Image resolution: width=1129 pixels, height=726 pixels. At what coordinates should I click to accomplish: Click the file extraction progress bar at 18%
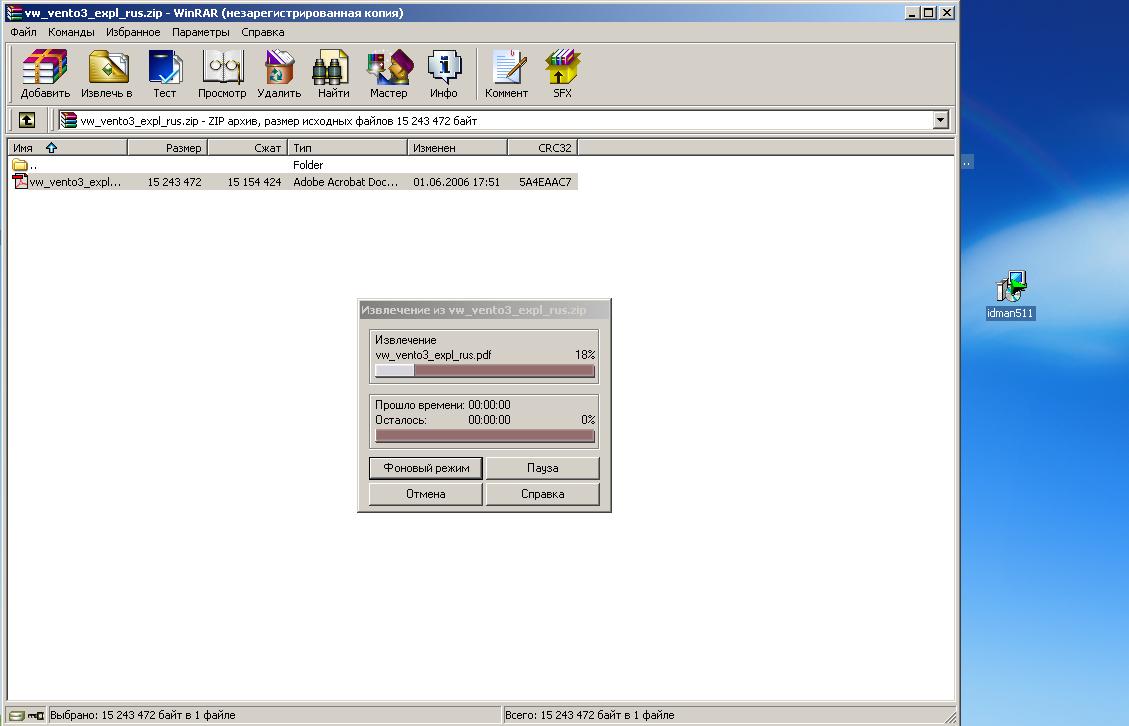(x=485, y=370)
